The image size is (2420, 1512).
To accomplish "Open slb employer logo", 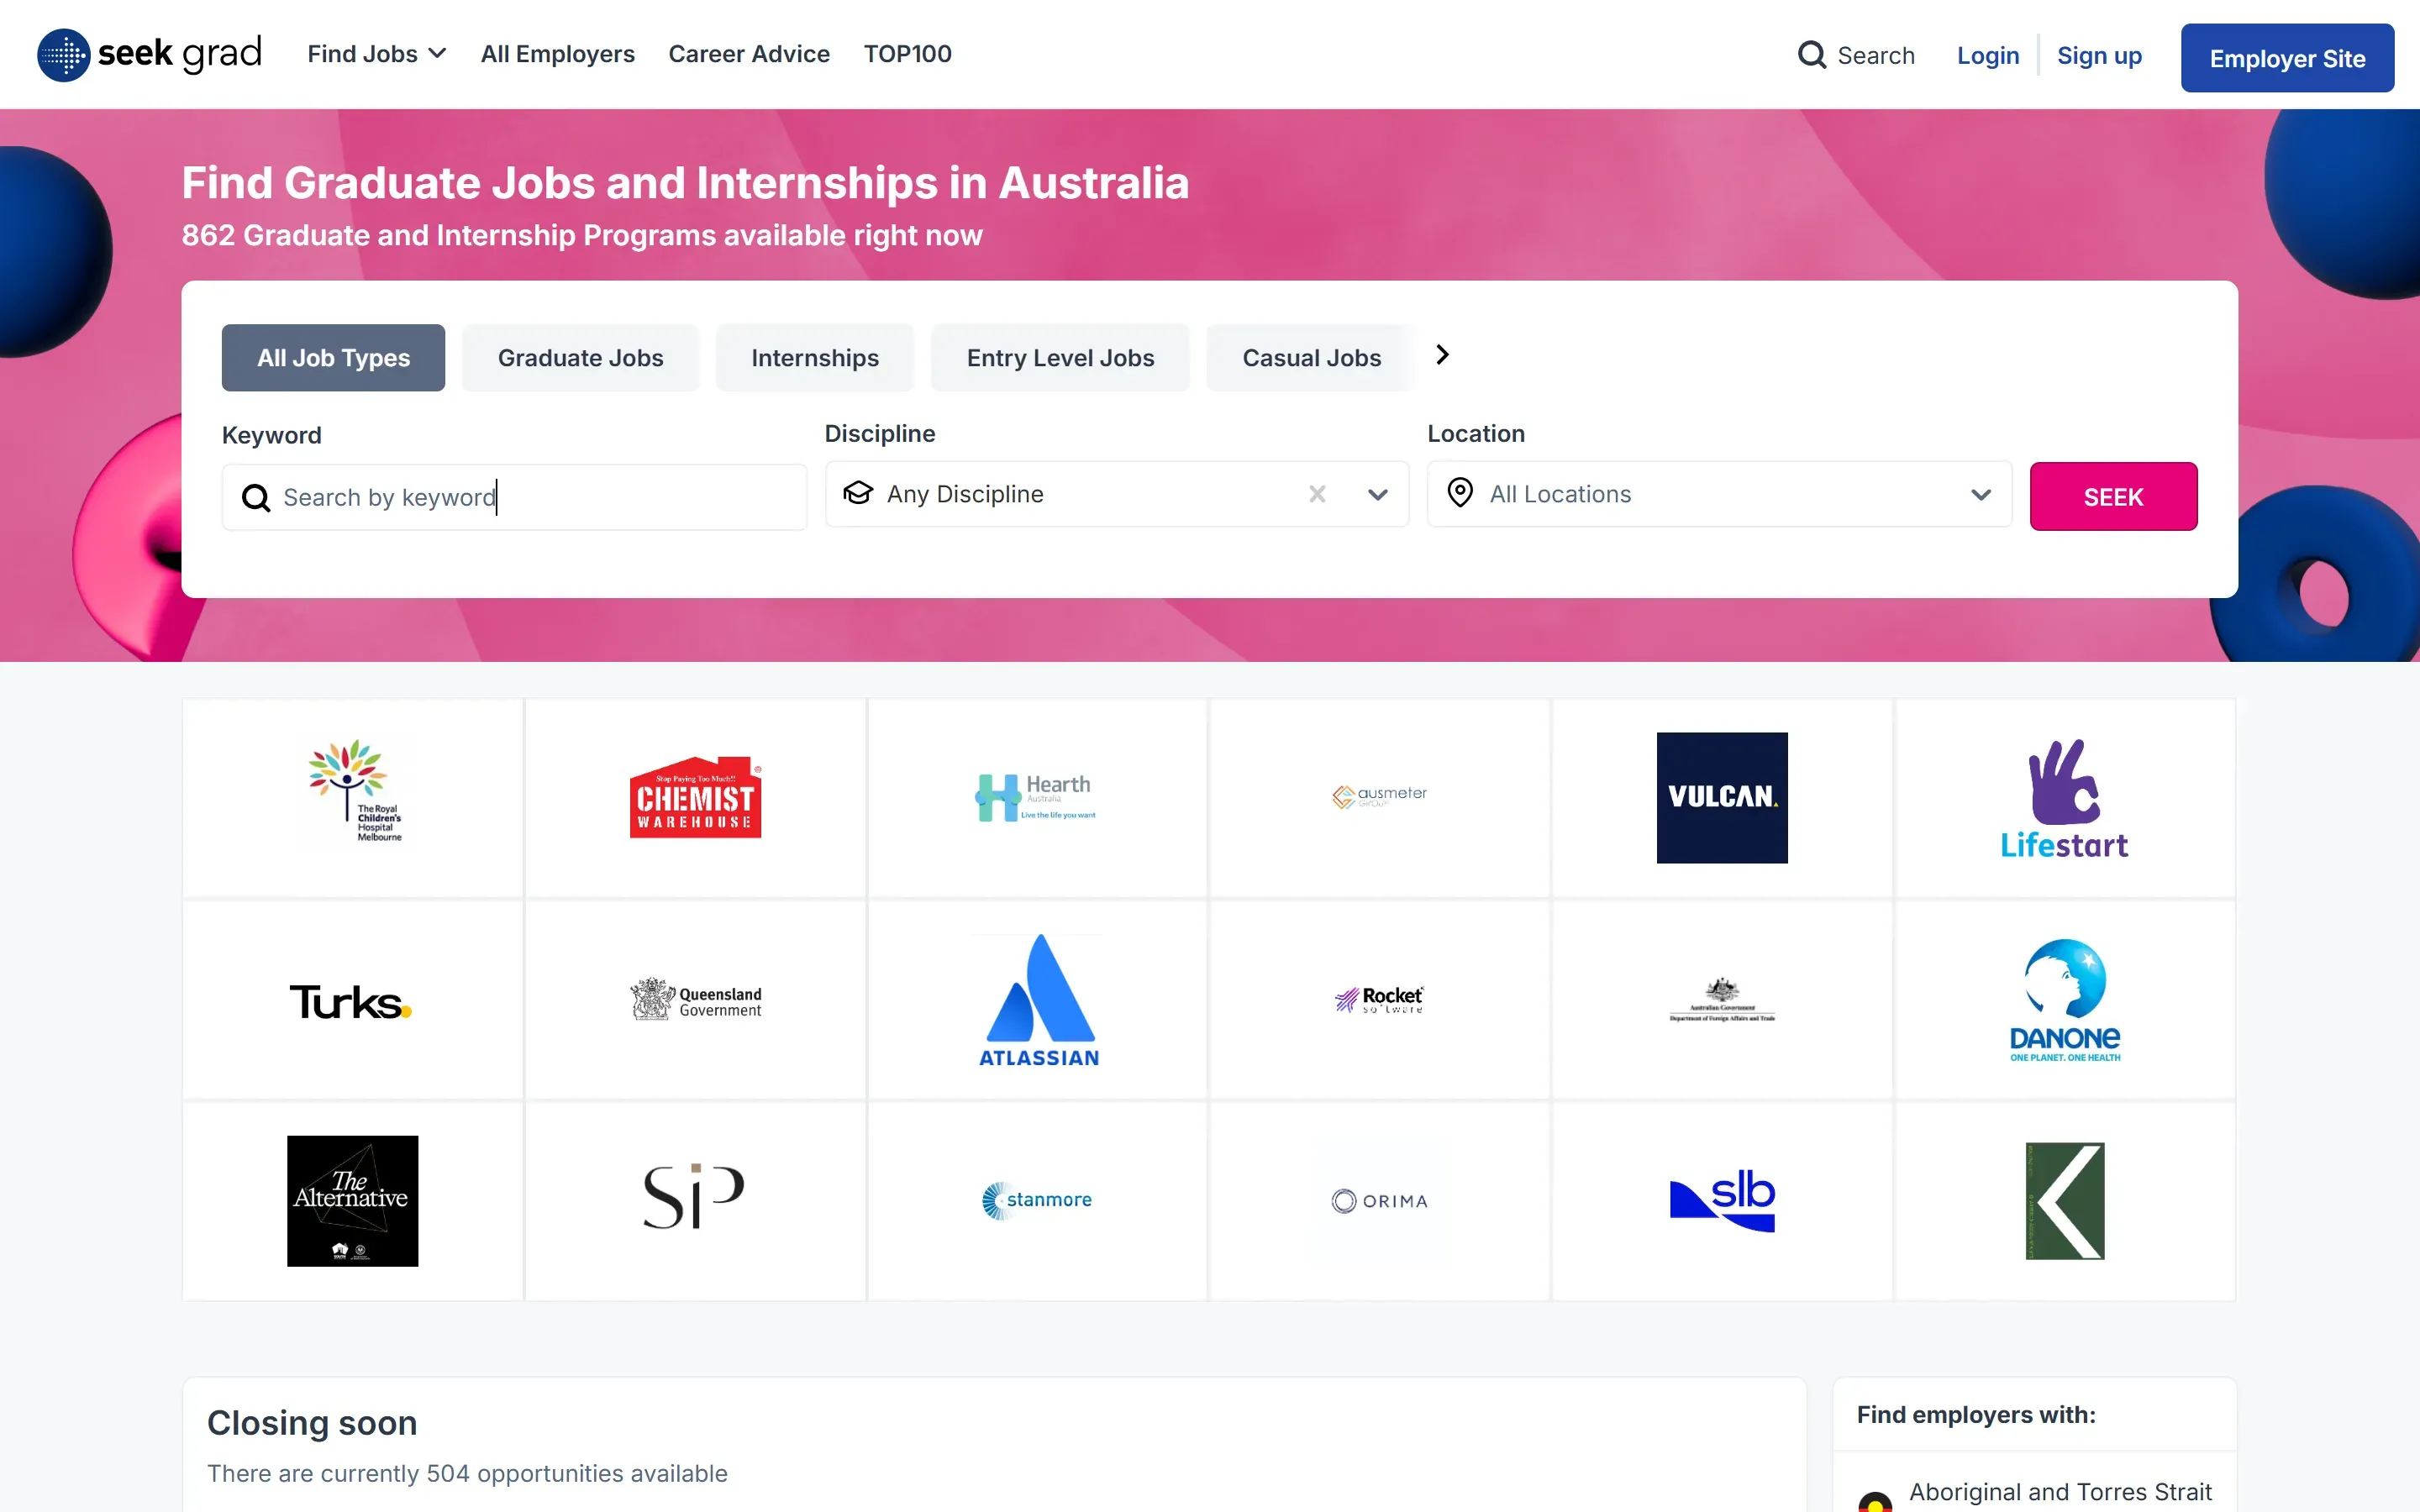I will (1722, 1201).
